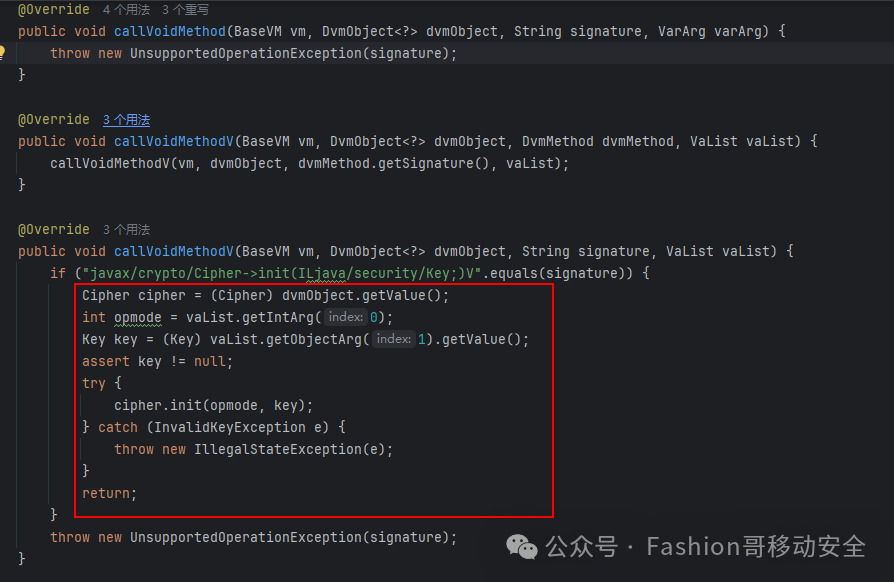Click the 'index:' hint before 1
This screenshot has width=894, height=582.
coord(393,339)
